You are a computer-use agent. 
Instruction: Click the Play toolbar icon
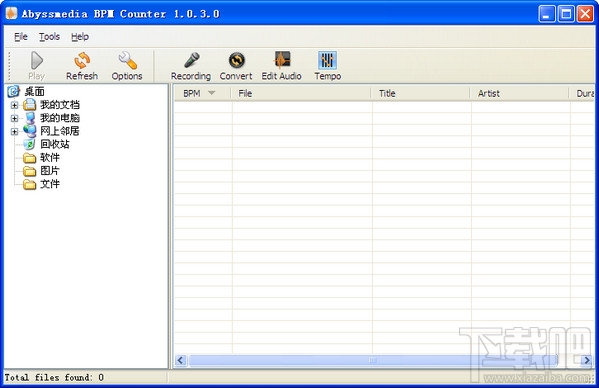tap(37, 60)
